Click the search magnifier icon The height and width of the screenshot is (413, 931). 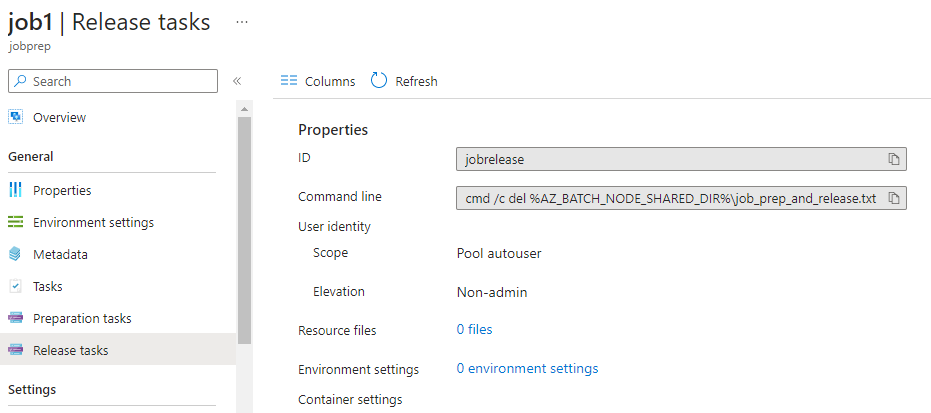(20, 81)
